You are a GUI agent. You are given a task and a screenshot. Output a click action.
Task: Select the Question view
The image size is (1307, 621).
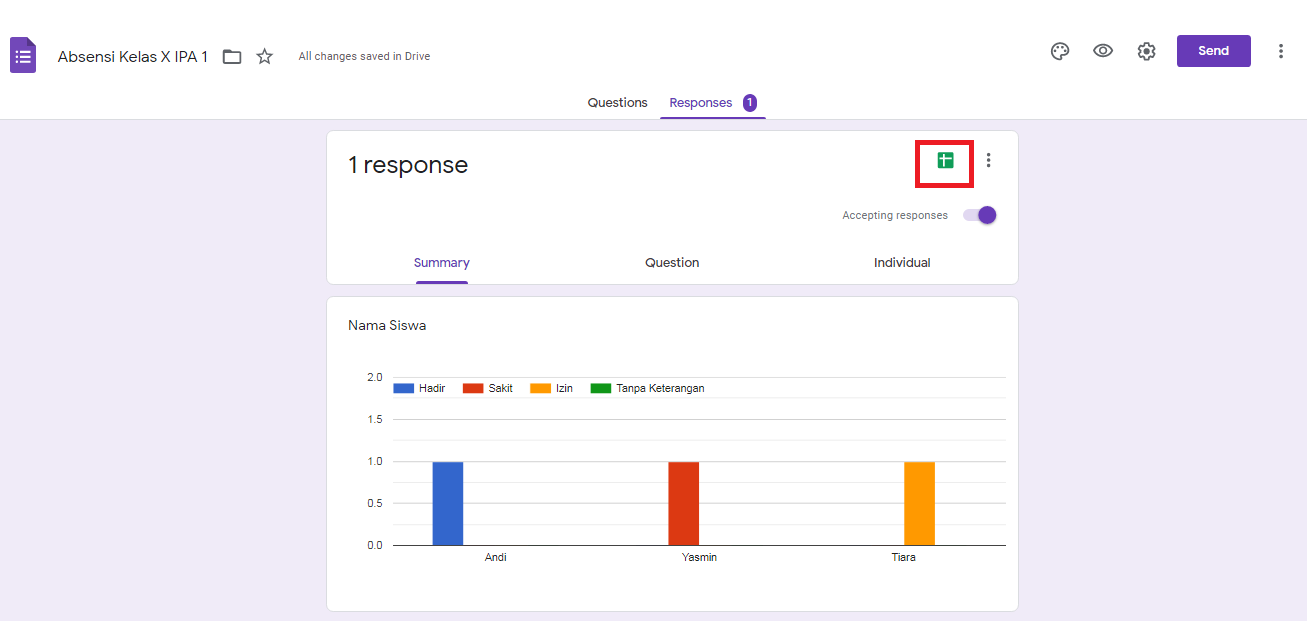click(671, 262)
